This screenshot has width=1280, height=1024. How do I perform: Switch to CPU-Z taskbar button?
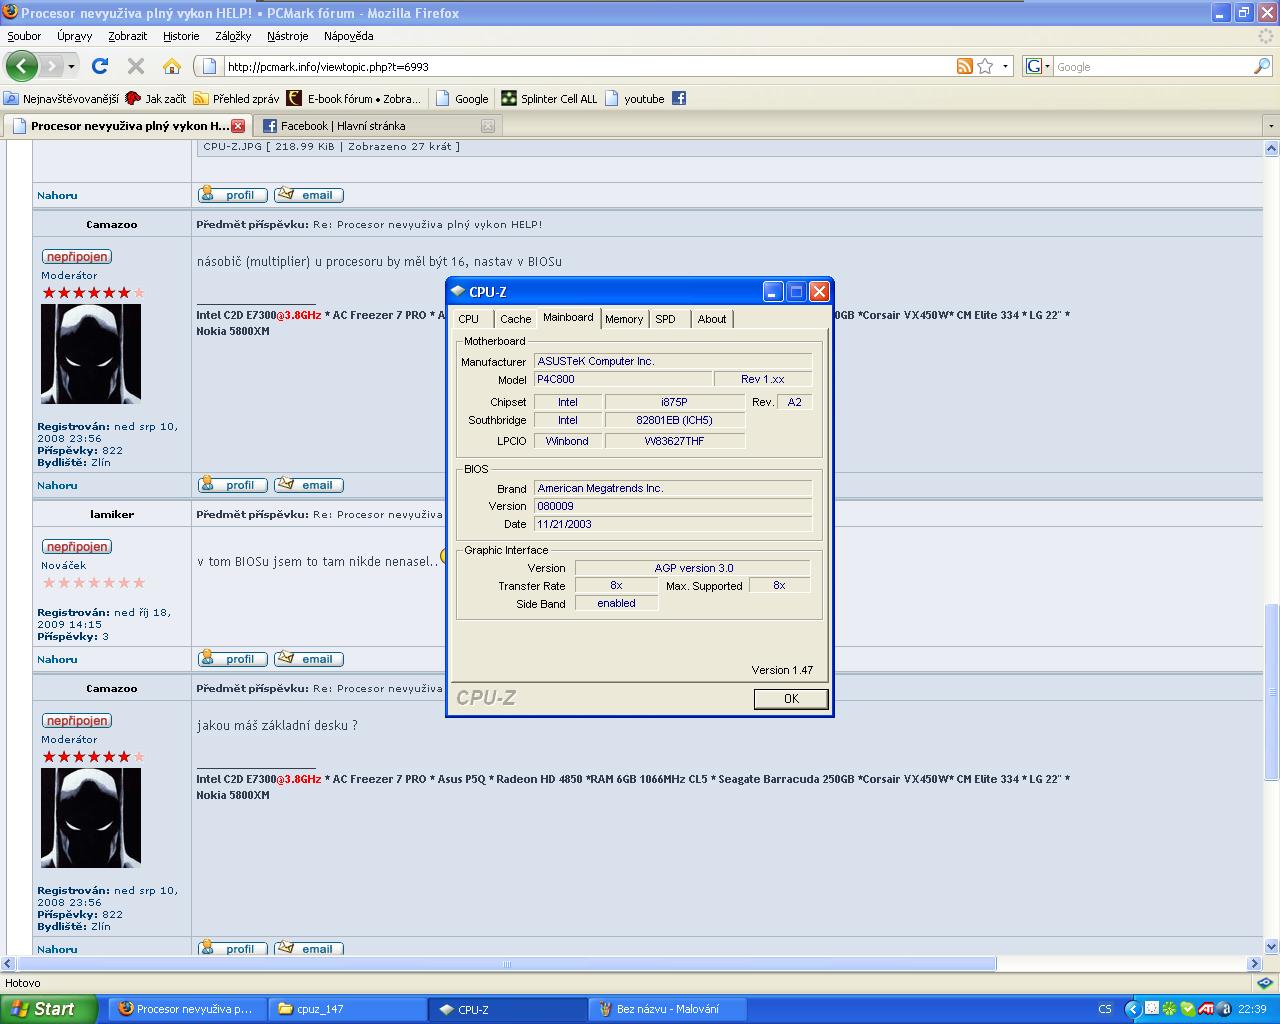(x=508, y=1009)
